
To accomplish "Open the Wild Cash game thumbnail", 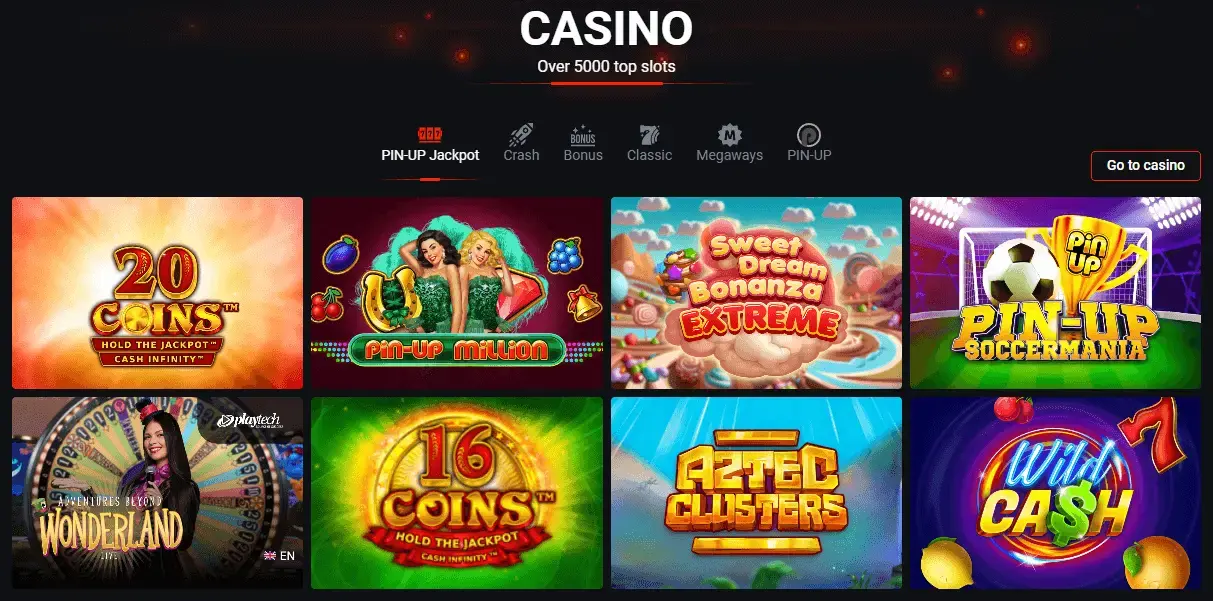I will (x=1055, y=493).
